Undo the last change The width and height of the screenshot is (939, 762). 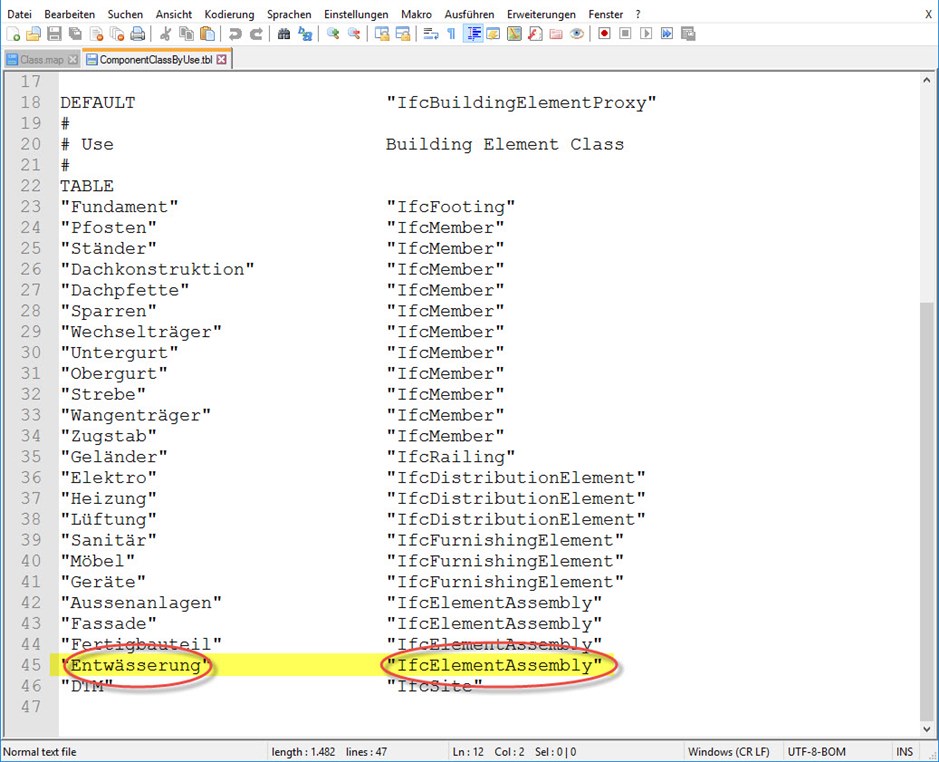(235, 34)
